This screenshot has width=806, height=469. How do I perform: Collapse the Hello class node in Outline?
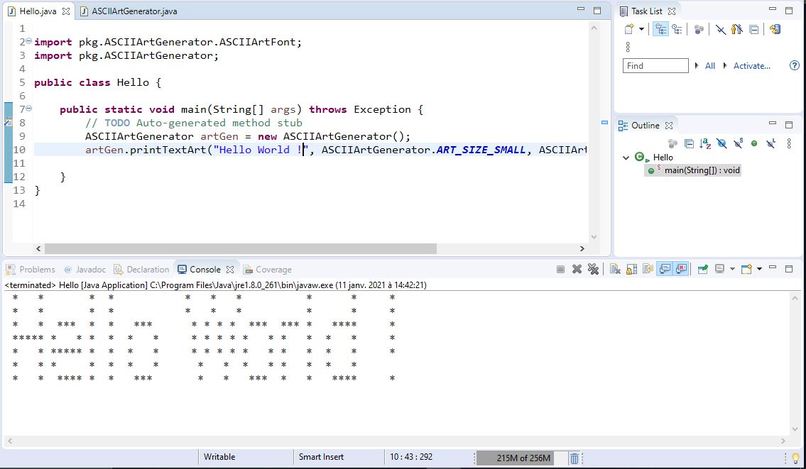[x=626, y=157]
